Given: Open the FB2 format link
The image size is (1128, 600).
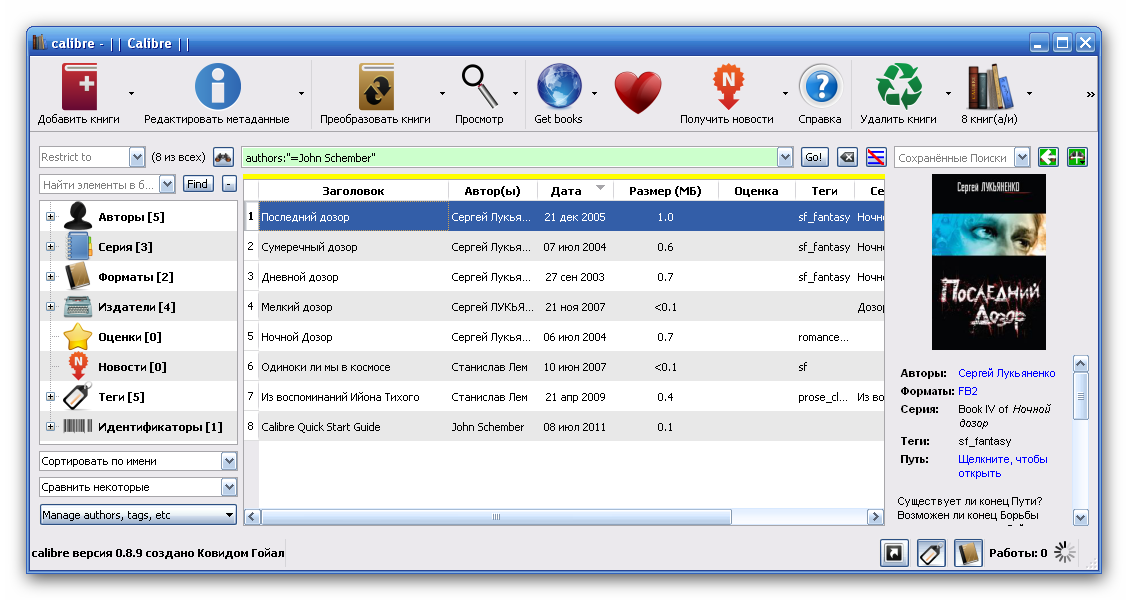Looking at the screenshot, I should pyautogui.click(x=968, y=391).
